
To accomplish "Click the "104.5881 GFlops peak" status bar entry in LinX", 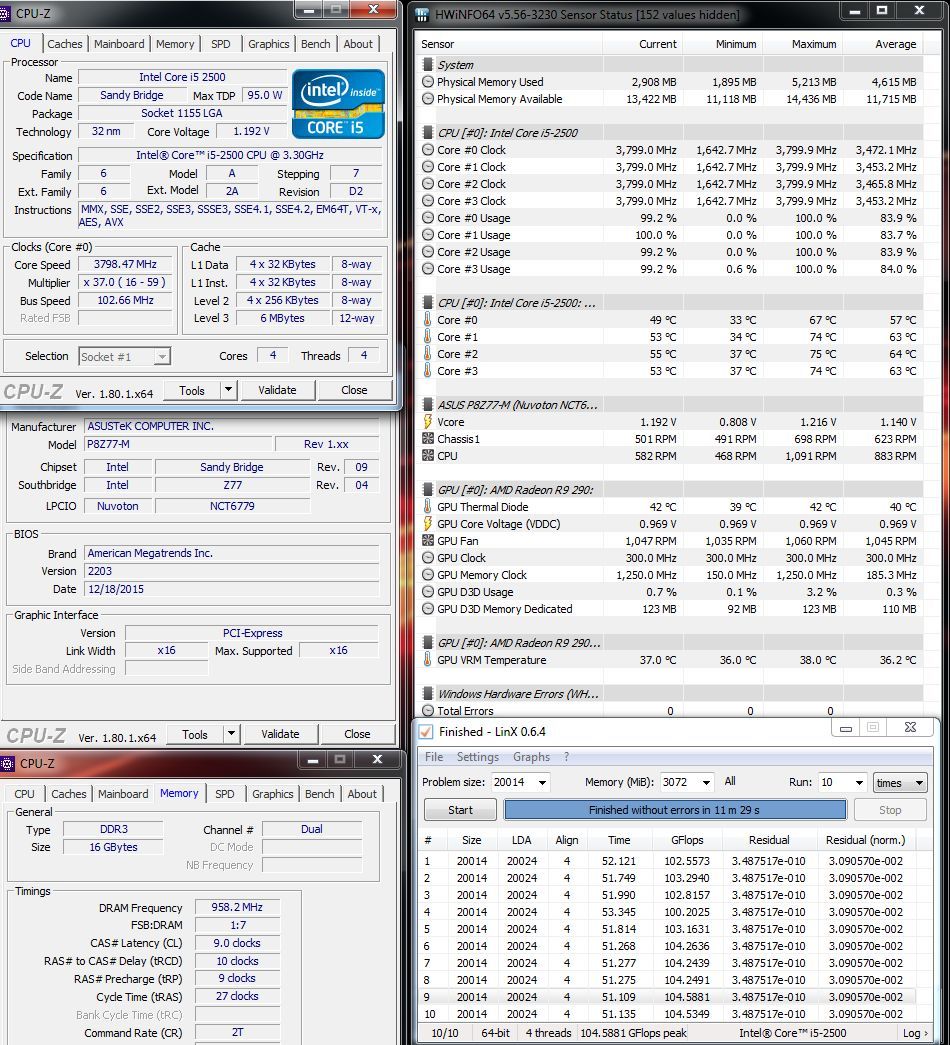I will click(633, 1033).
